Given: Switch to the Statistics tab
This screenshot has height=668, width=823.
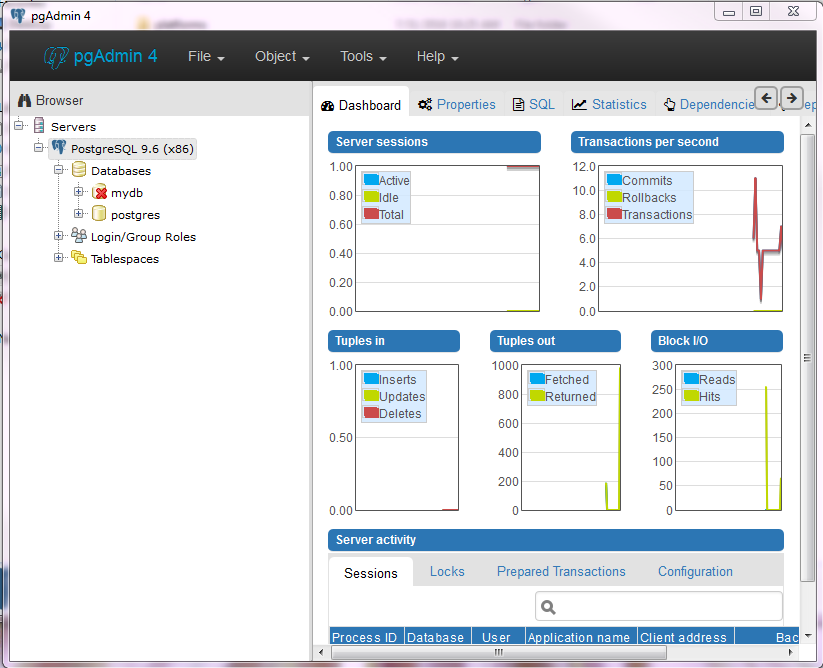Looking at the screenshot, I should tap(609, 104).
